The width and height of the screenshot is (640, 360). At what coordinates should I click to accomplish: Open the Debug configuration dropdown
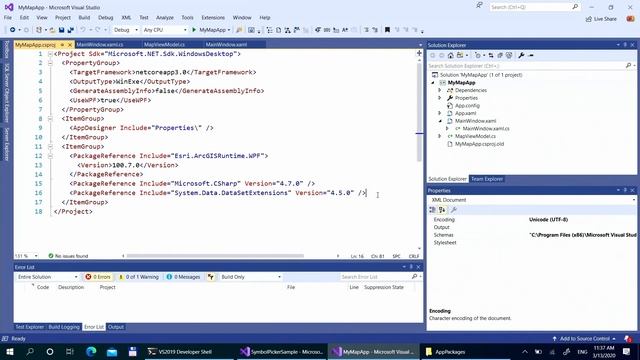pyautogui.click(x=125, y=30)
